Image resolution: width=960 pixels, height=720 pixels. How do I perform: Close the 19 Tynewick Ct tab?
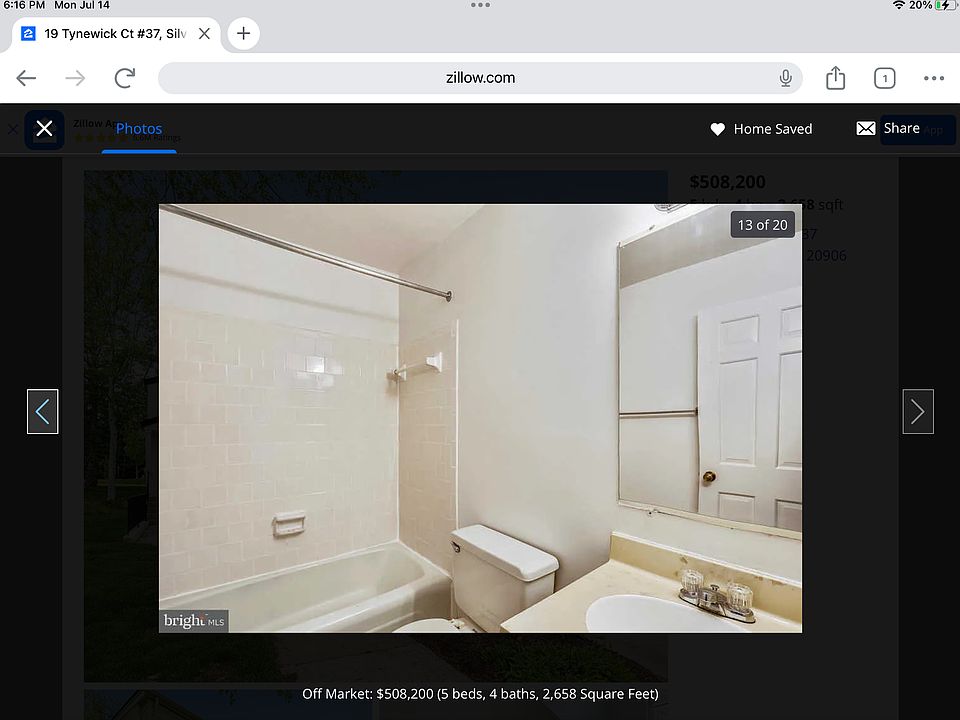204,34
